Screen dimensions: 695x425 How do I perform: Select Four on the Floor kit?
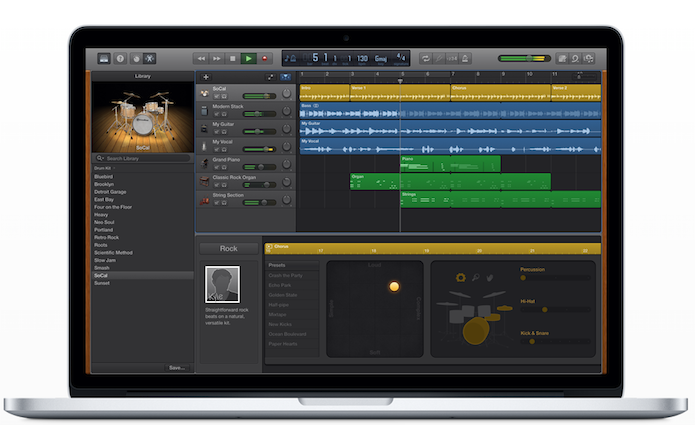coord(113,207)
